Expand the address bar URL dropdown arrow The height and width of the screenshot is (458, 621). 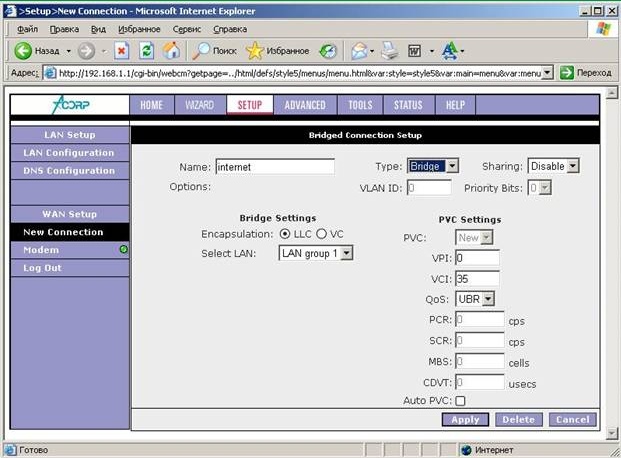tap(547, 73)
